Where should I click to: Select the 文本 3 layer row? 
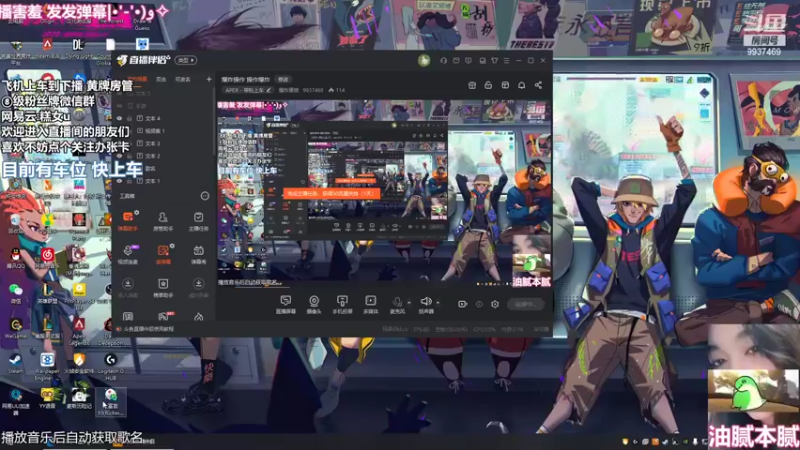click(x=164, y=144)
